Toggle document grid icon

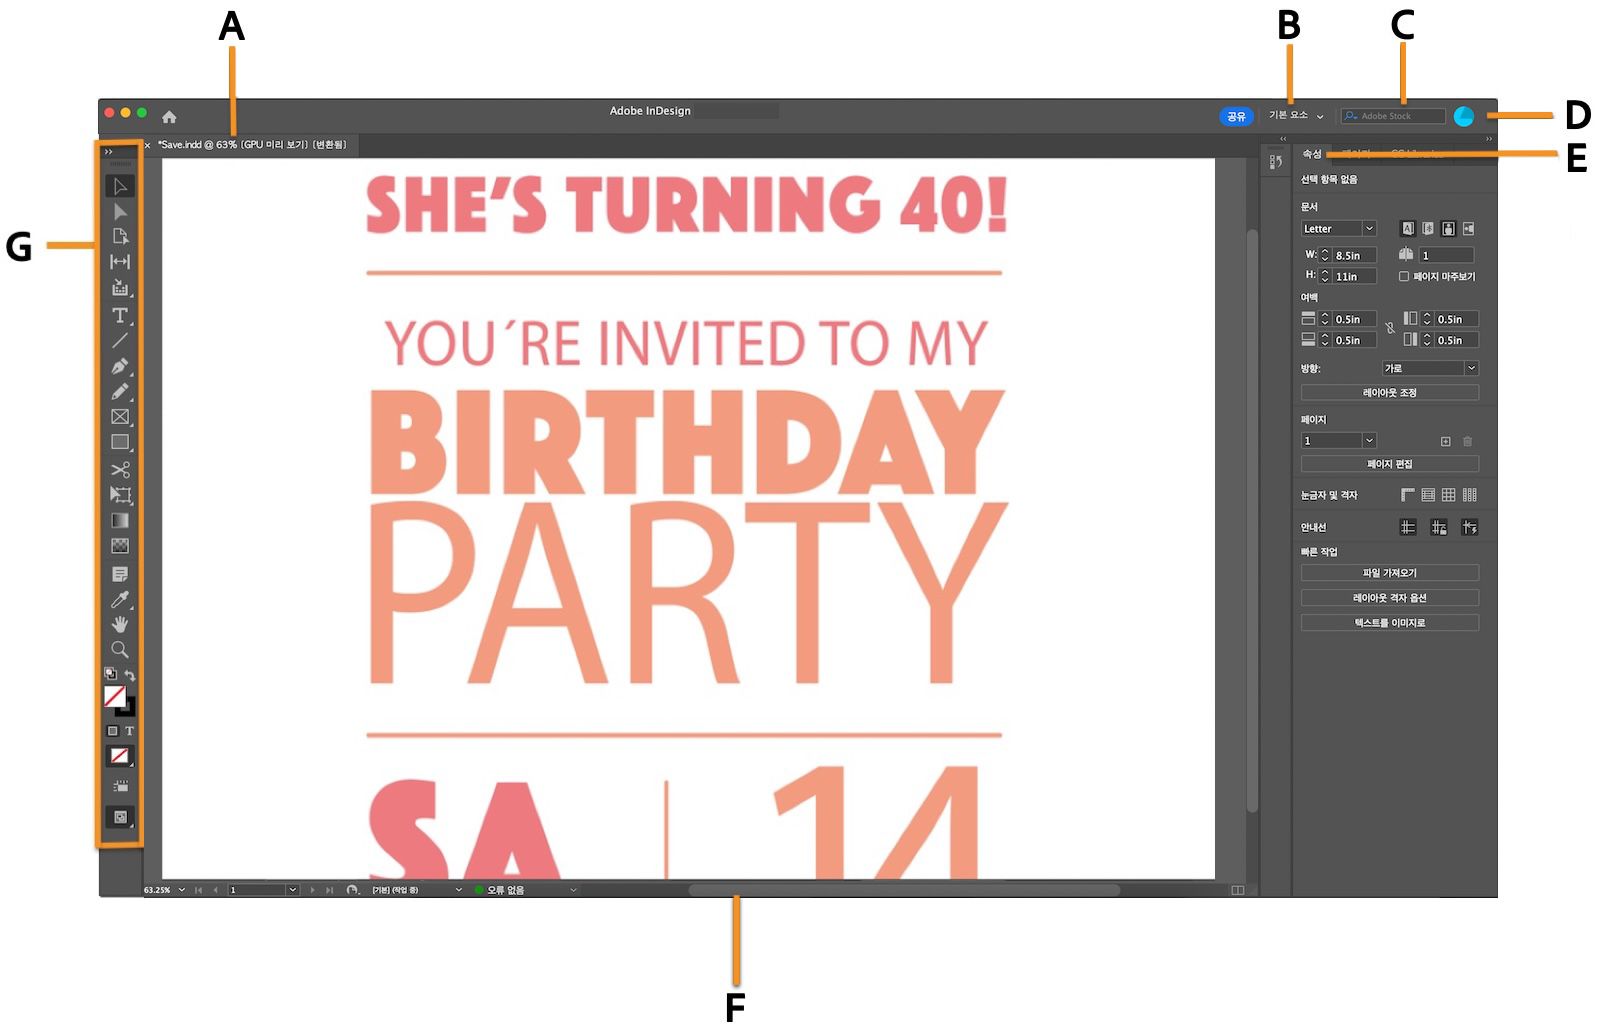tap(1448, 495)
